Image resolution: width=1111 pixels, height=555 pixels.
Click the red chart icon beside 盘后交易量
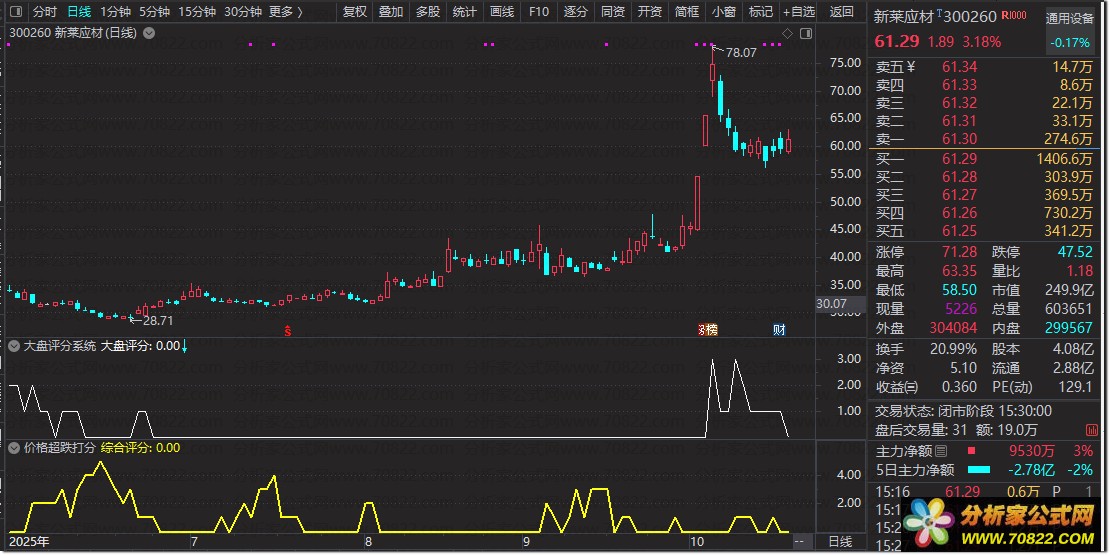[x=1091, y=430]
